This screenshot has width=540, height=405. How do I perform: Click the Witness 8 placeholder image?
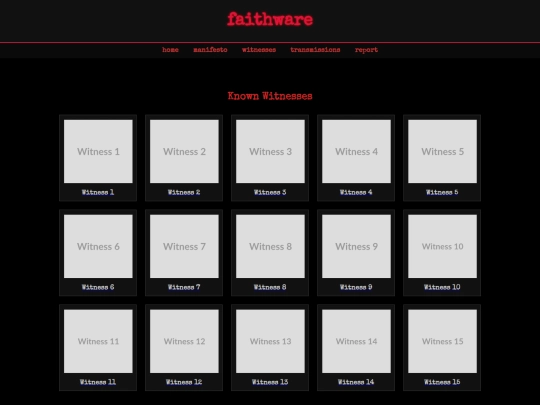[x=270, y=246]
